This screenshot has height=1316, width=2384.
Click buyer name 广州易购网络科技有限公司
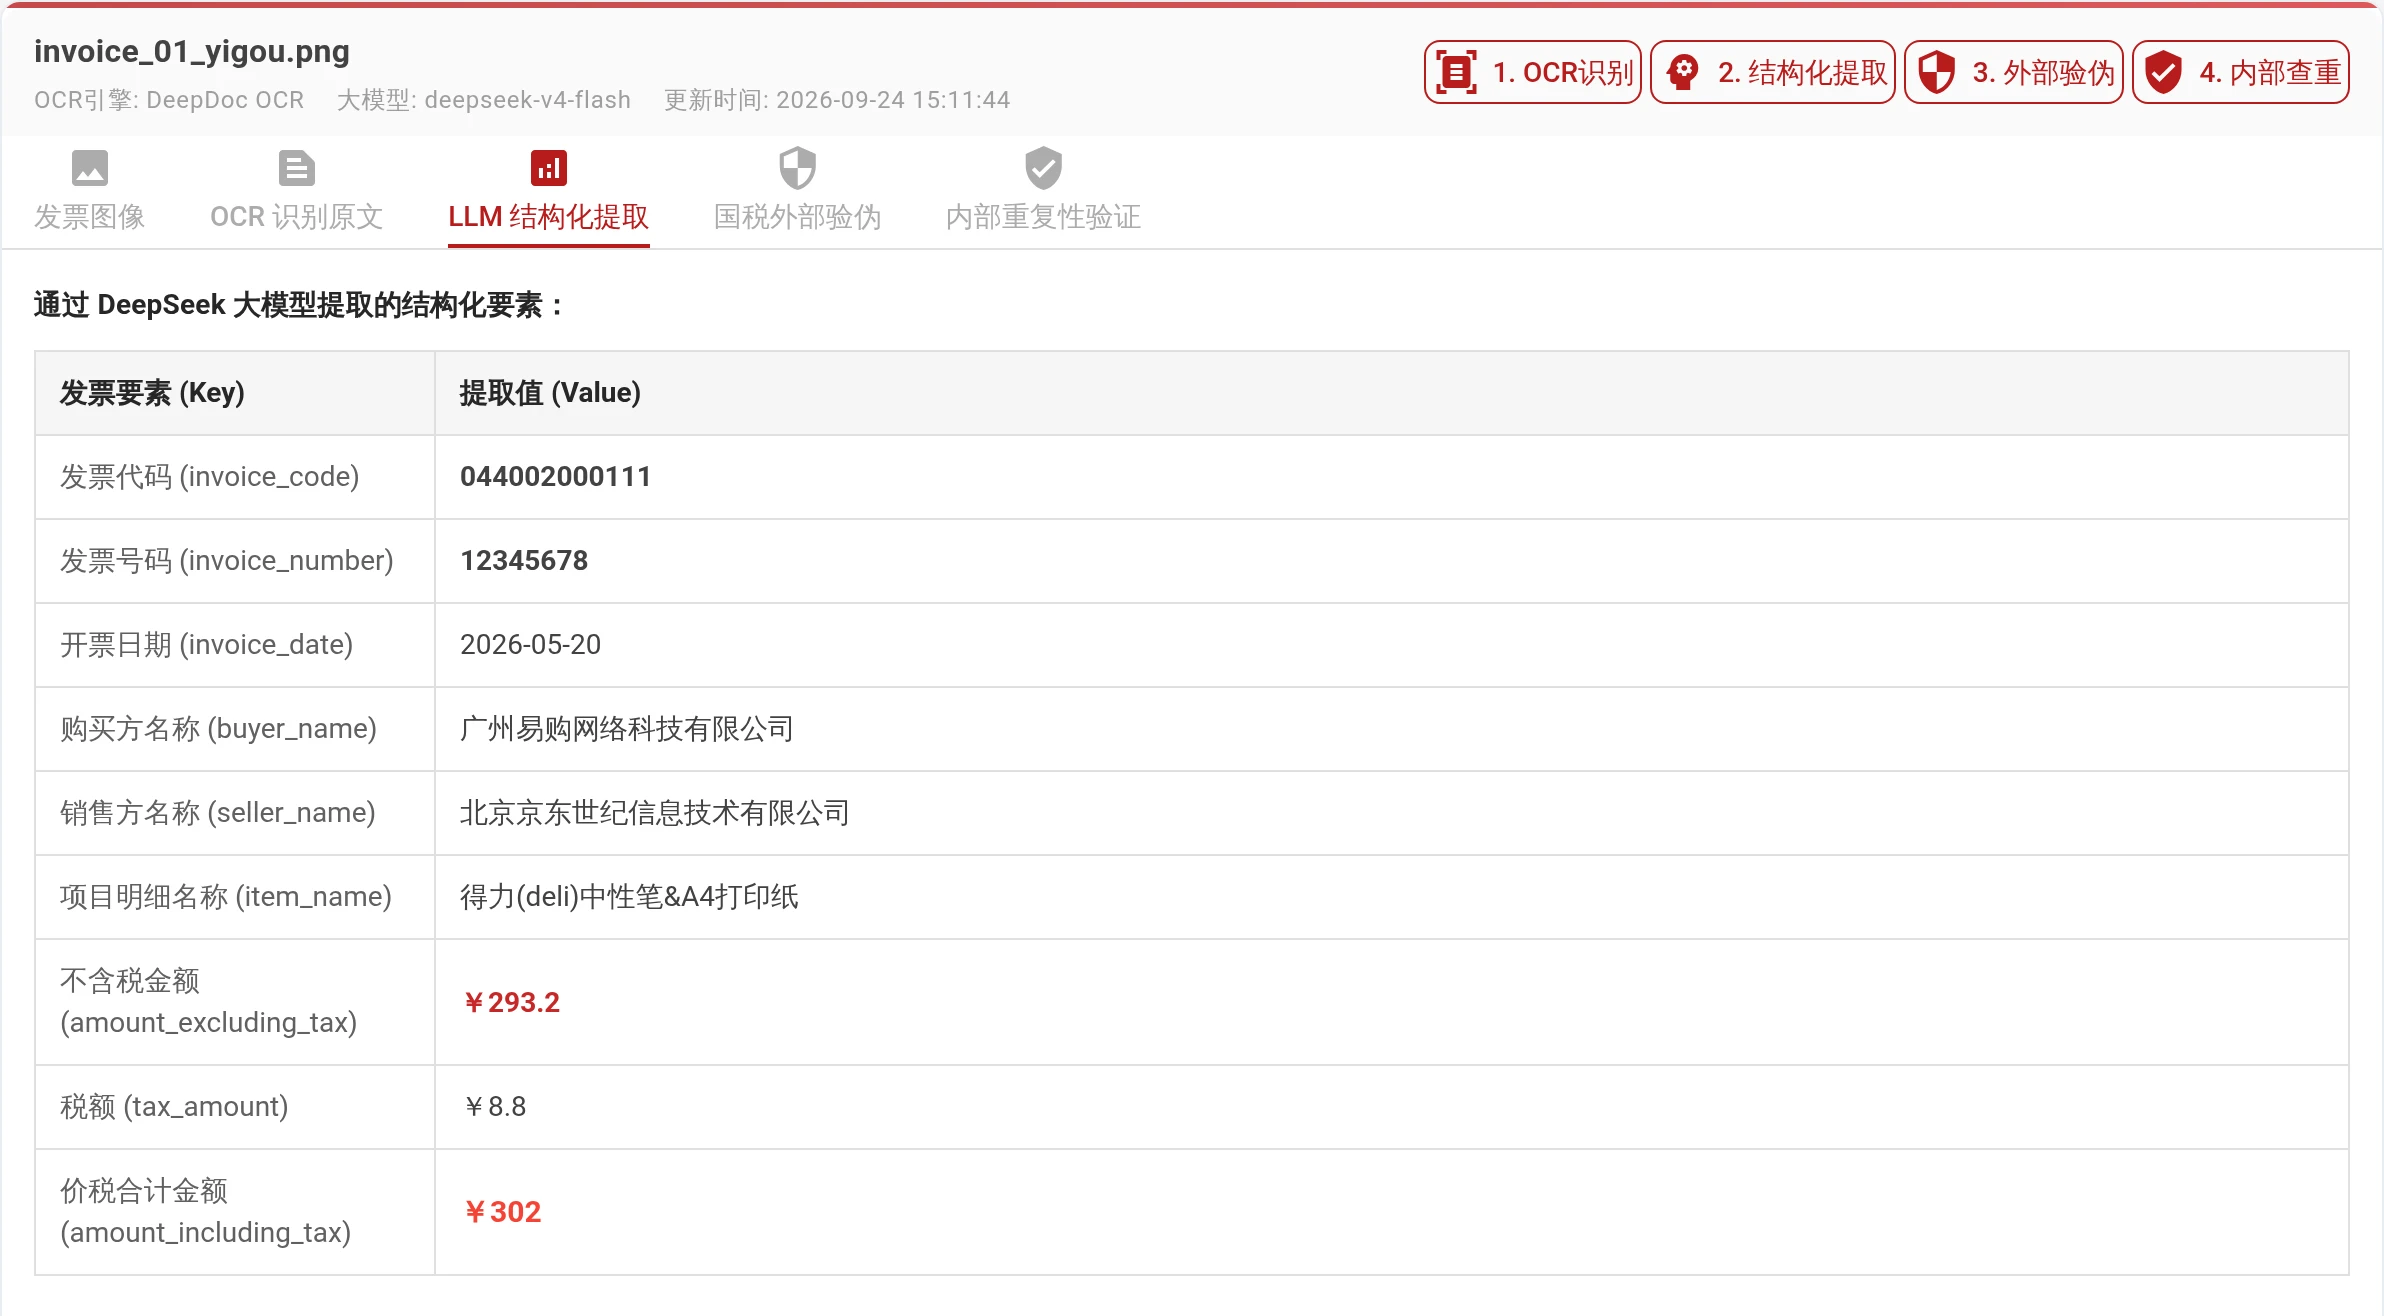(x=627, y=729)
